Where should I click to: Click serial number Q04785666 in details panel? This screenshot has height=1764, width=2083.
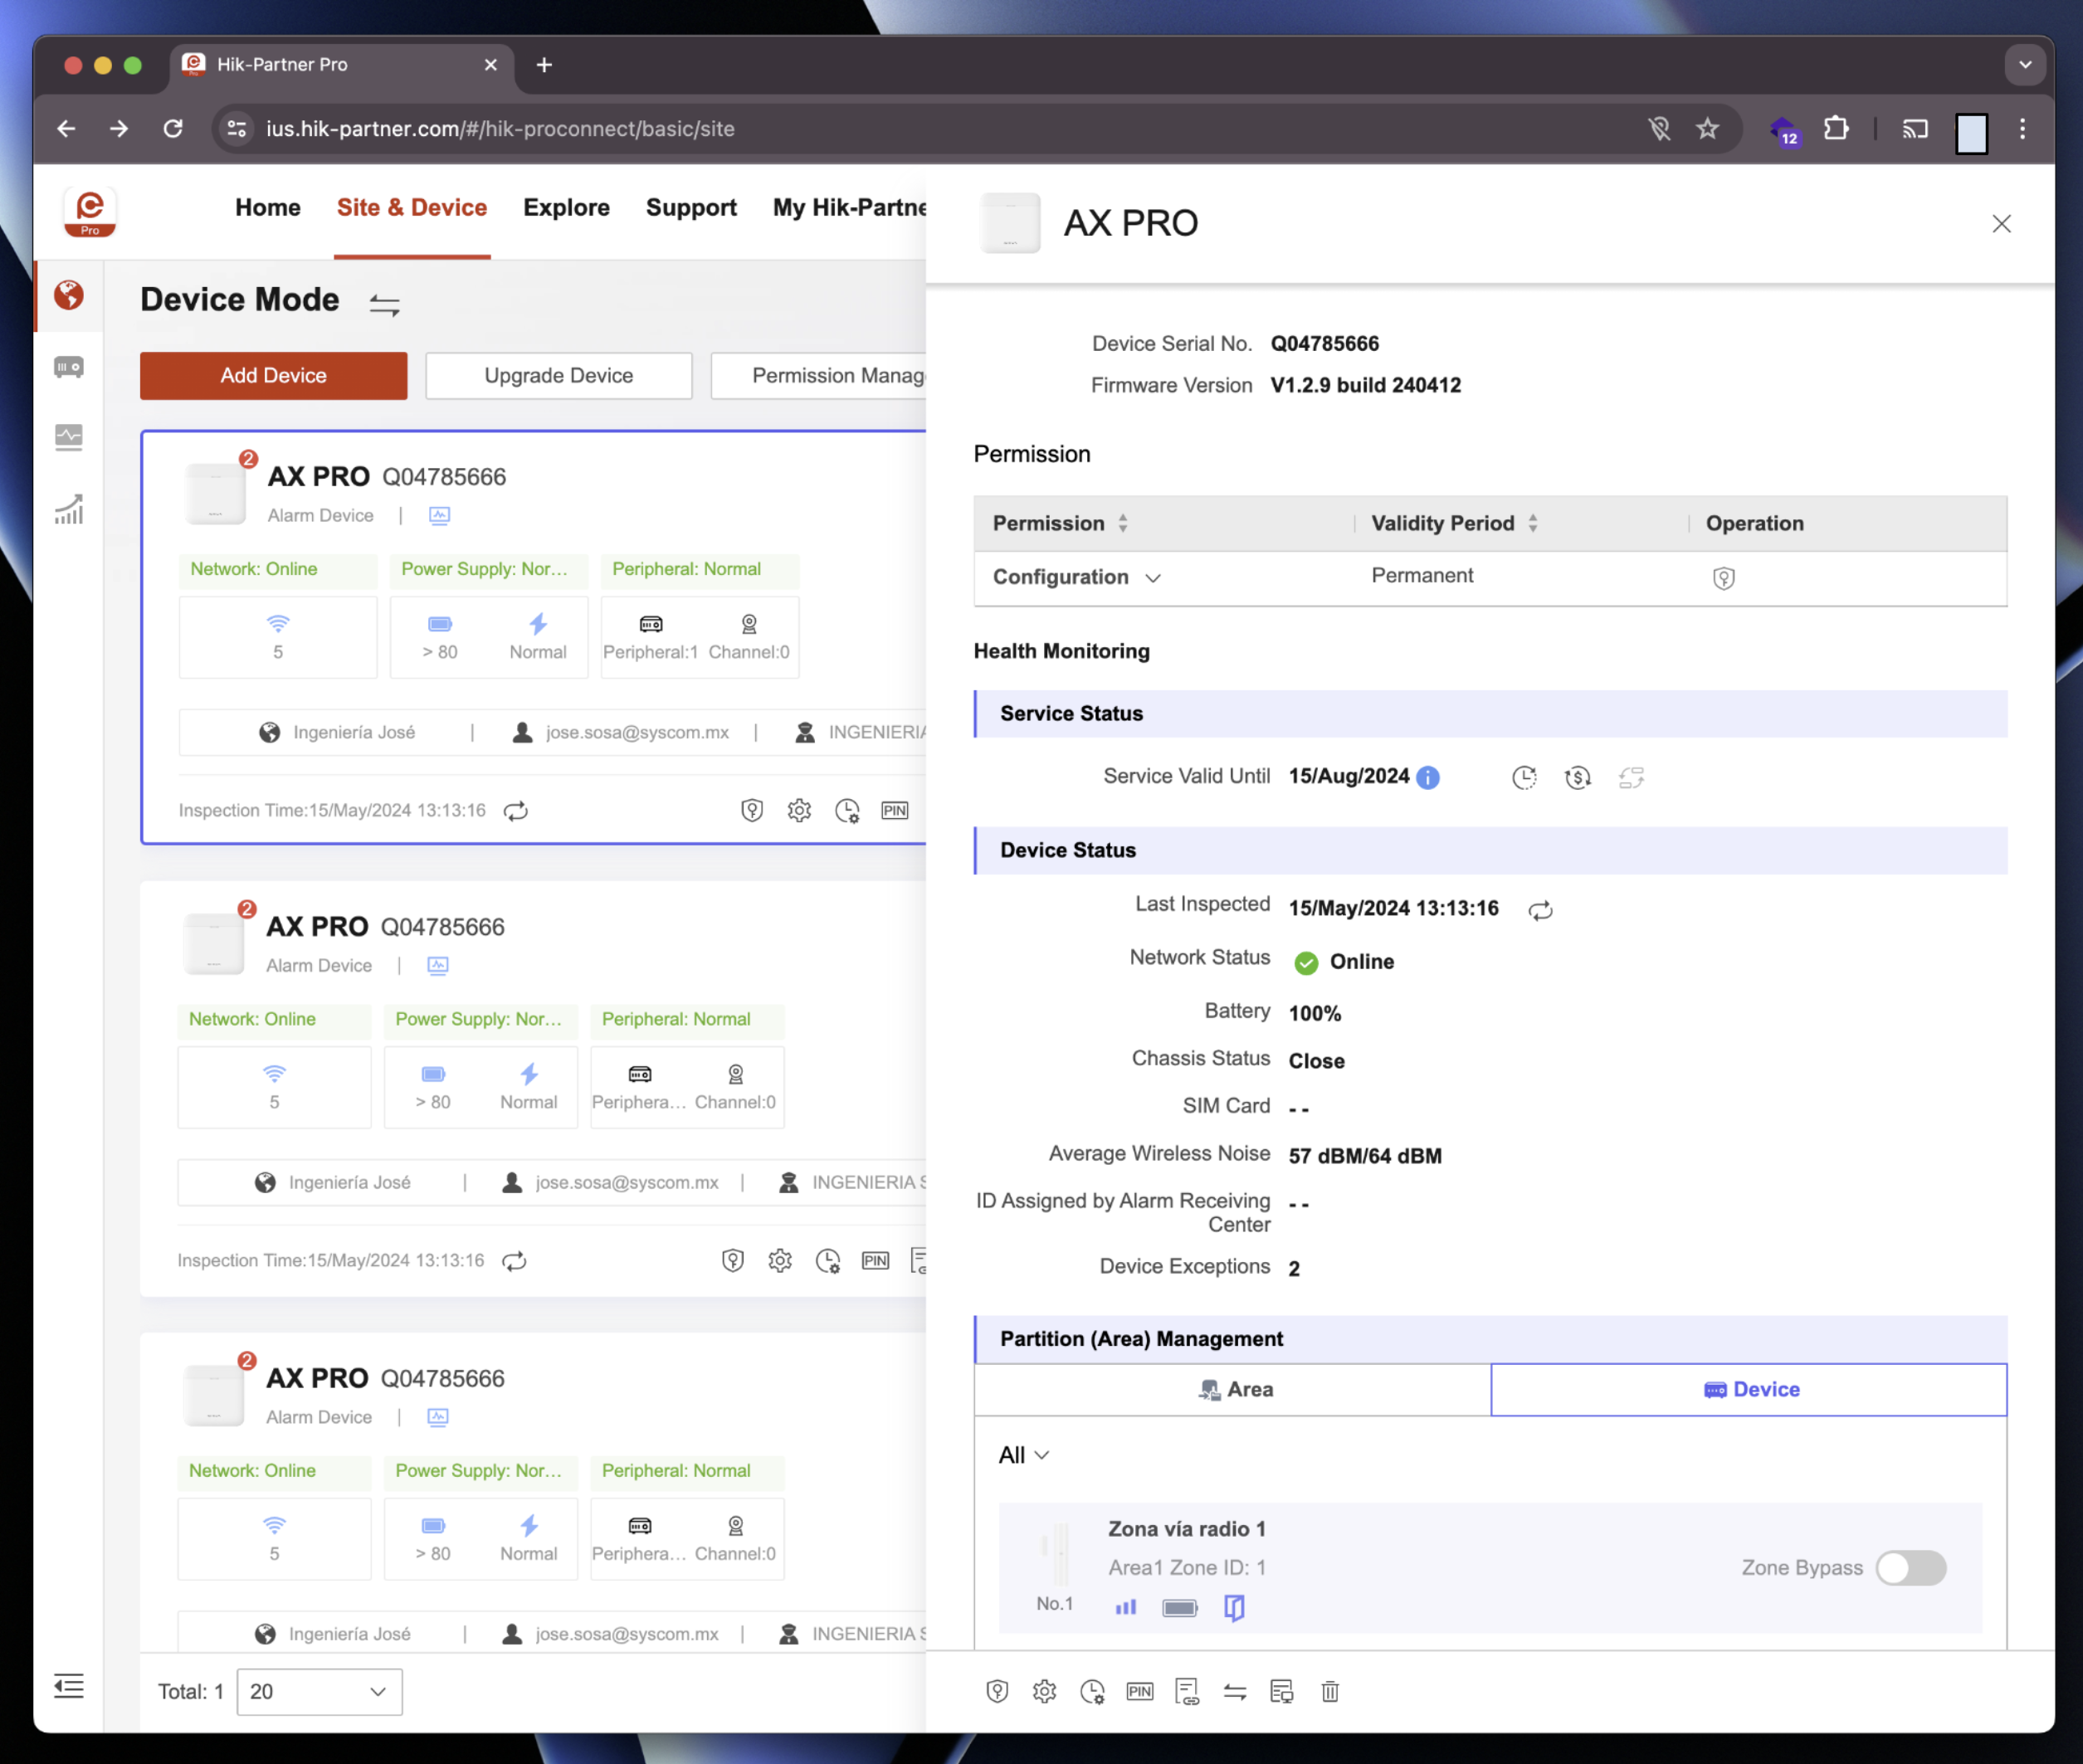click(1325, 343)
